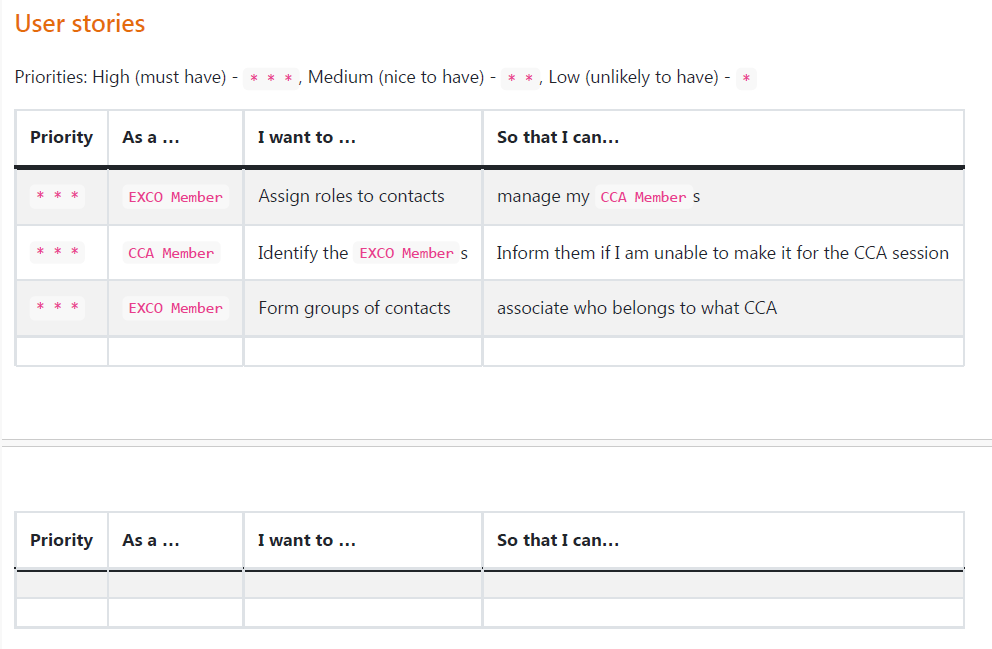Click the "Priority" header of the populated user stories table
The width and height of the screenshot is (992, 649).
coord(61,138)
